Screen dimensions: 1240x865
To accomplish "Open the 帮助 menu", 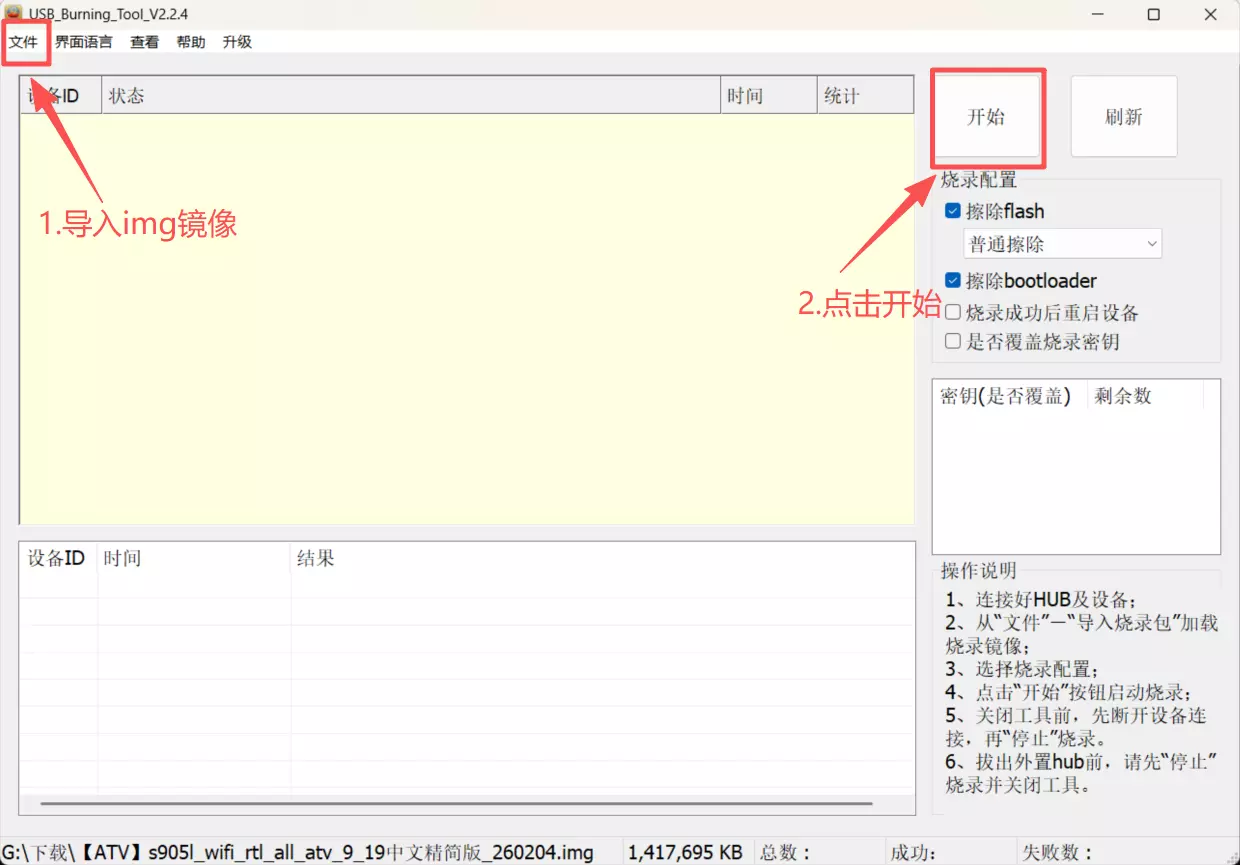I will (190, 42).
